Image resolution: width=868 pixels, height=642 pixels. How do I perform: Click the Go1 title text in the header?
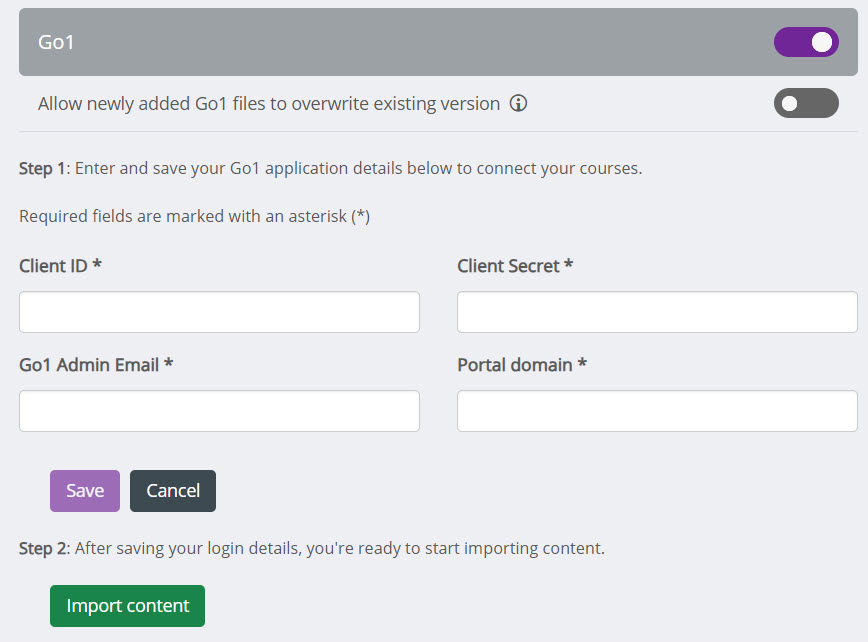(x=55, y=43)
